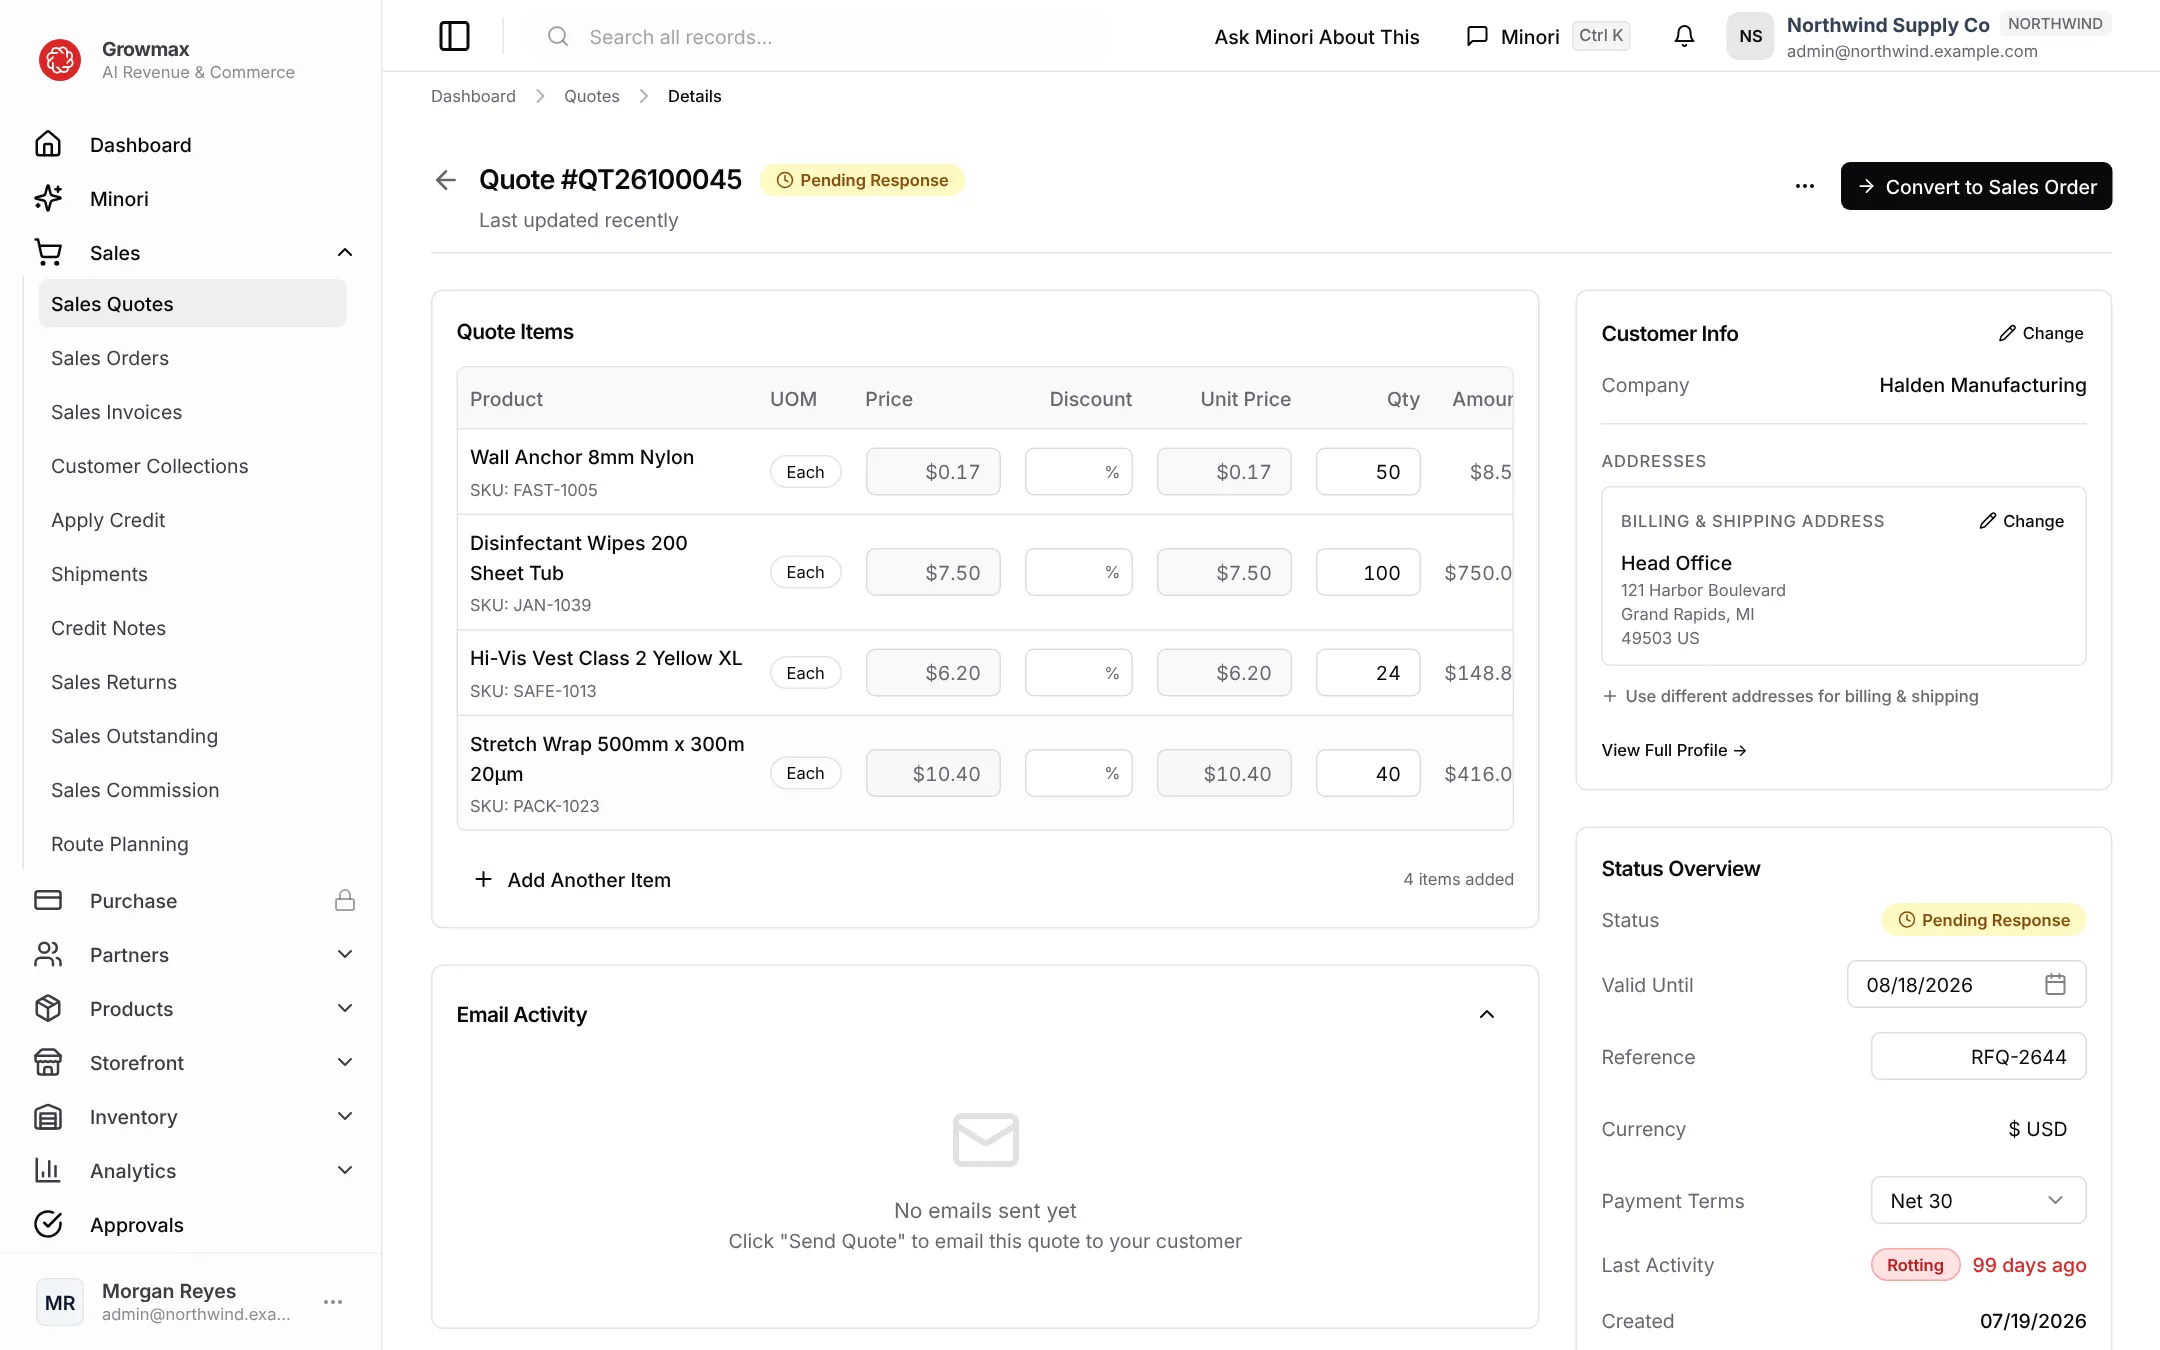Edit Qty field for Wall Anchor 8mm Nylon

[1368, 471]
